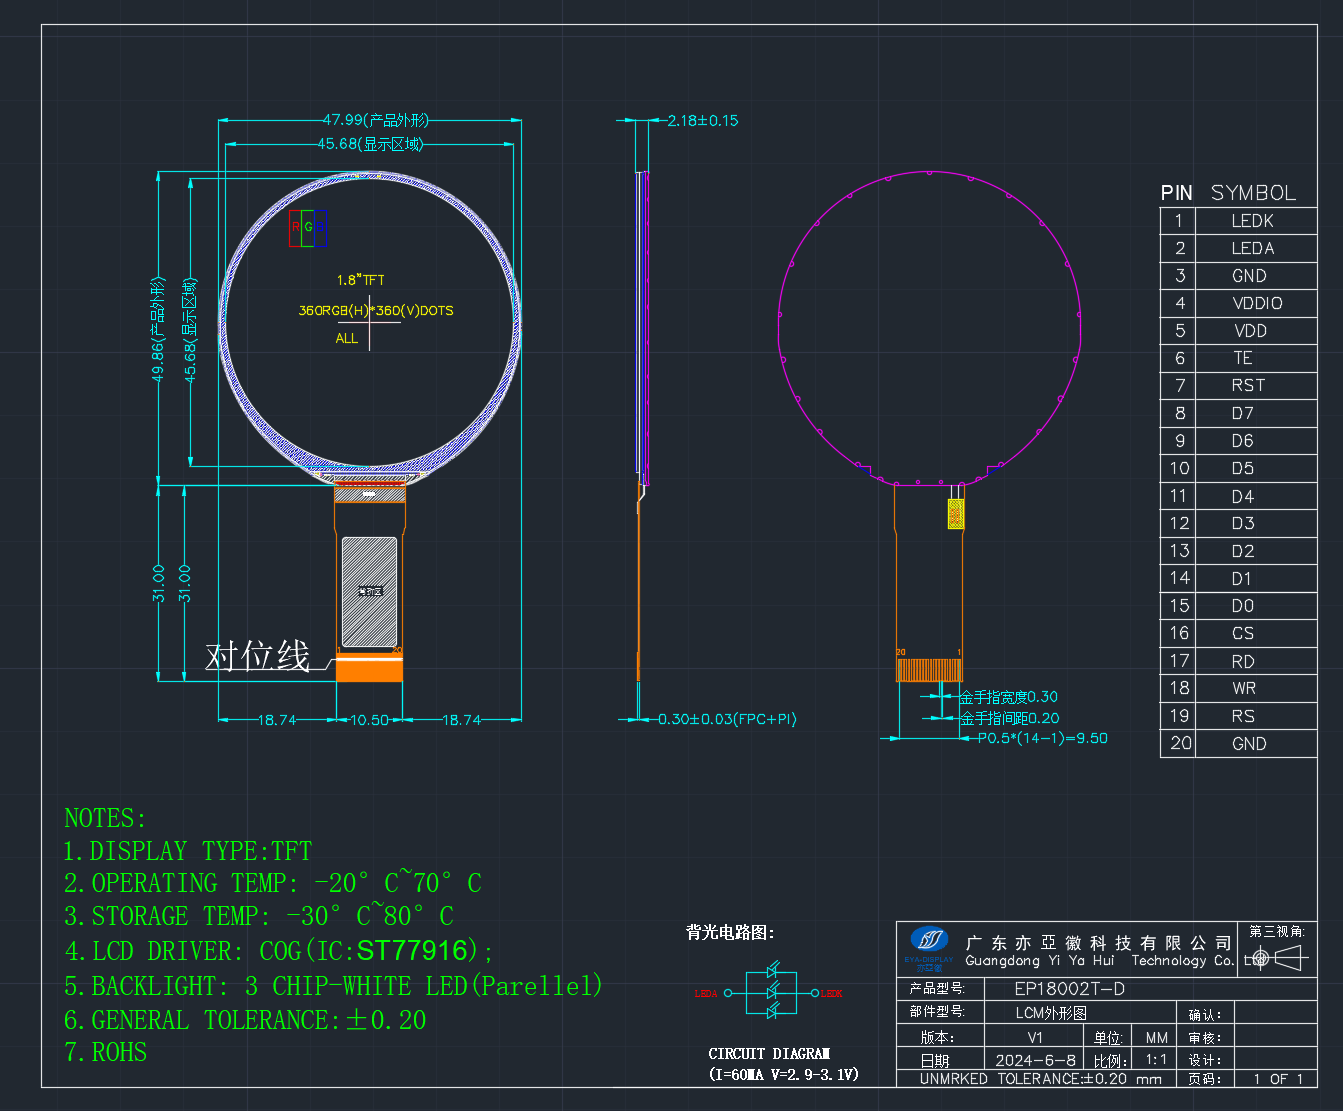Click the LCM外形图 part name cell
This screenshot has width=1343, height=1111.
point(1051,1013)
